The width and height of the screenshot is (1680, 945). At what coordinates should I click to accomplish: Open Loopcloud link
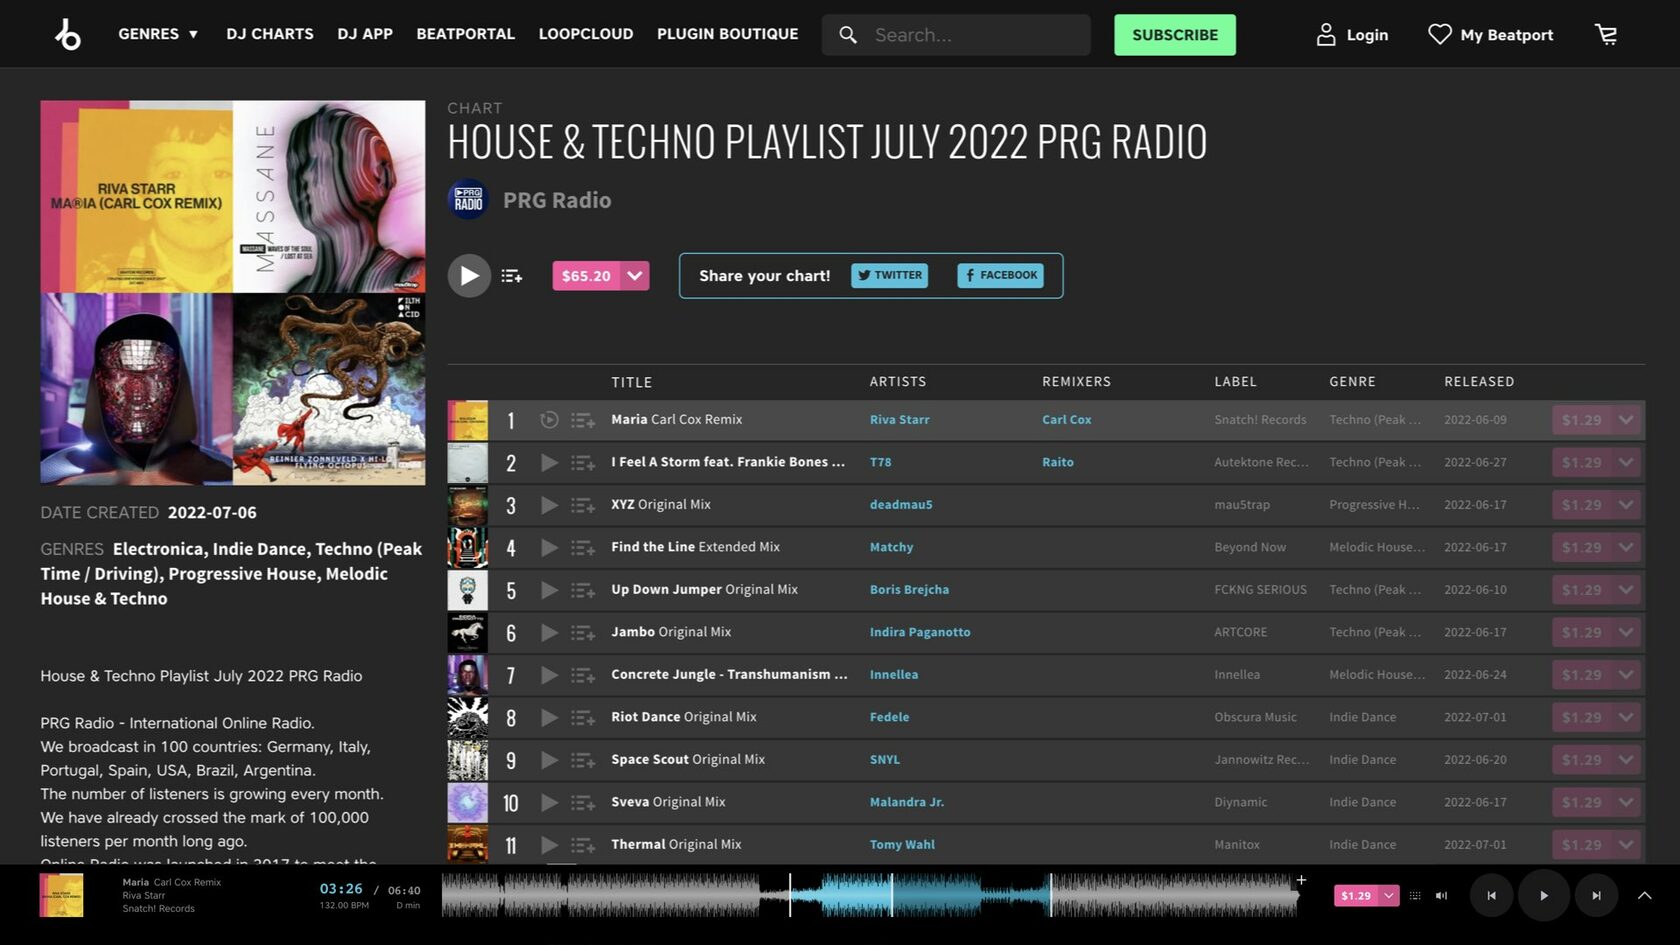coord(586,34)
